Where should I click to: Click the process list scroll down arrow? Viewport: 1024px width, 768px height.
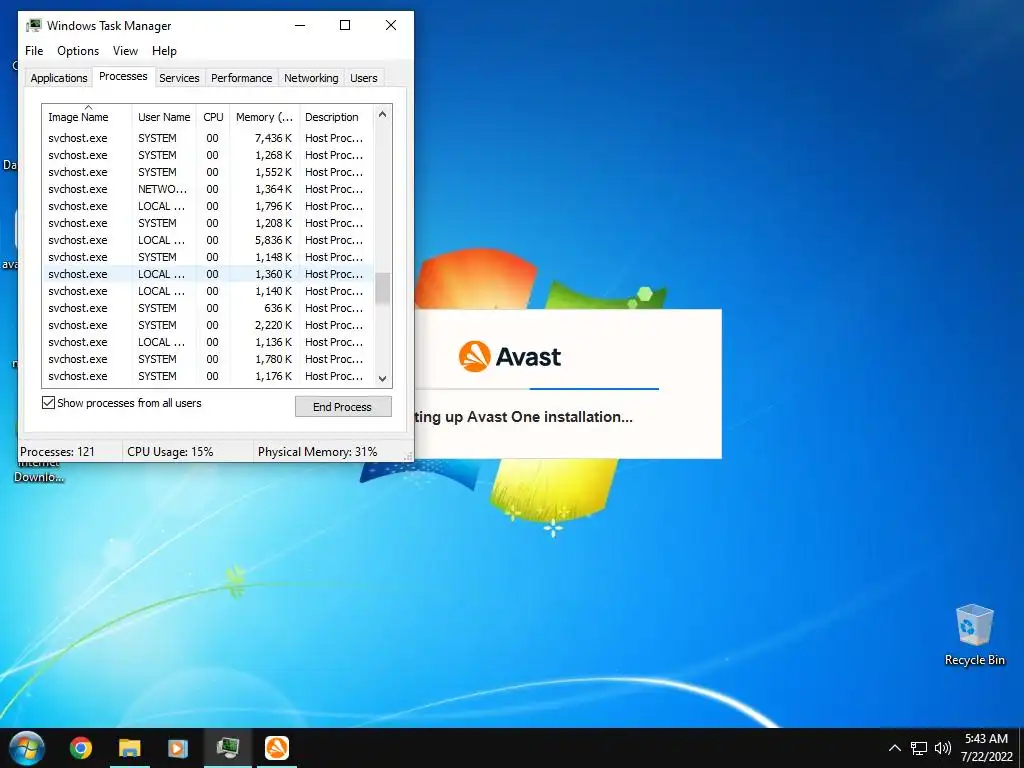(383, 379)
